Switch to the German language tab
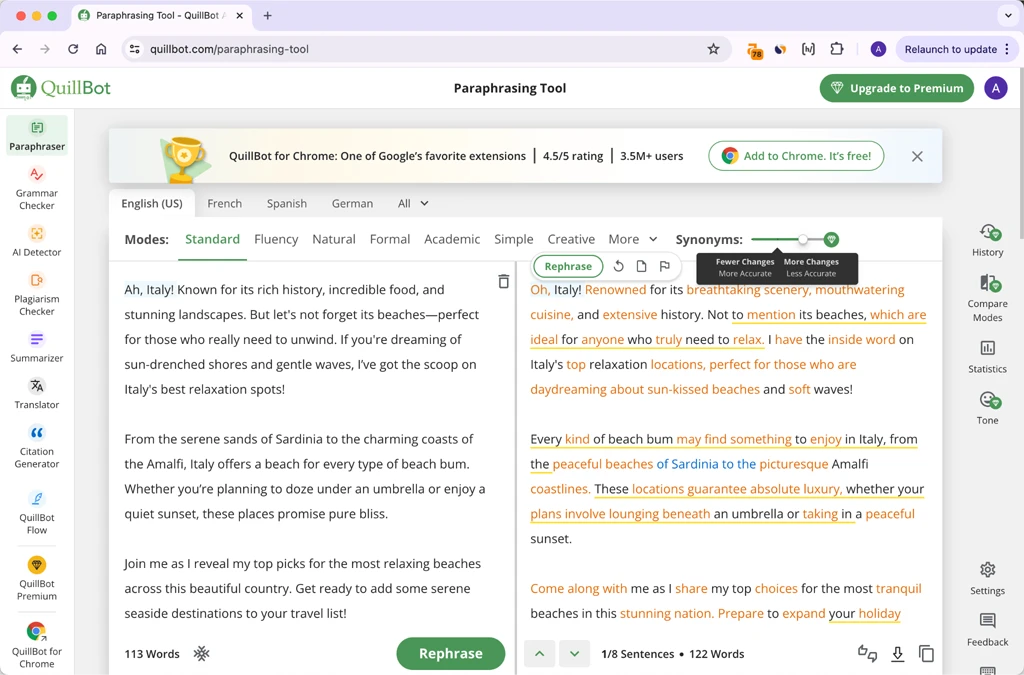Screen dimensions: 1024x675 (x=352, y=204)
